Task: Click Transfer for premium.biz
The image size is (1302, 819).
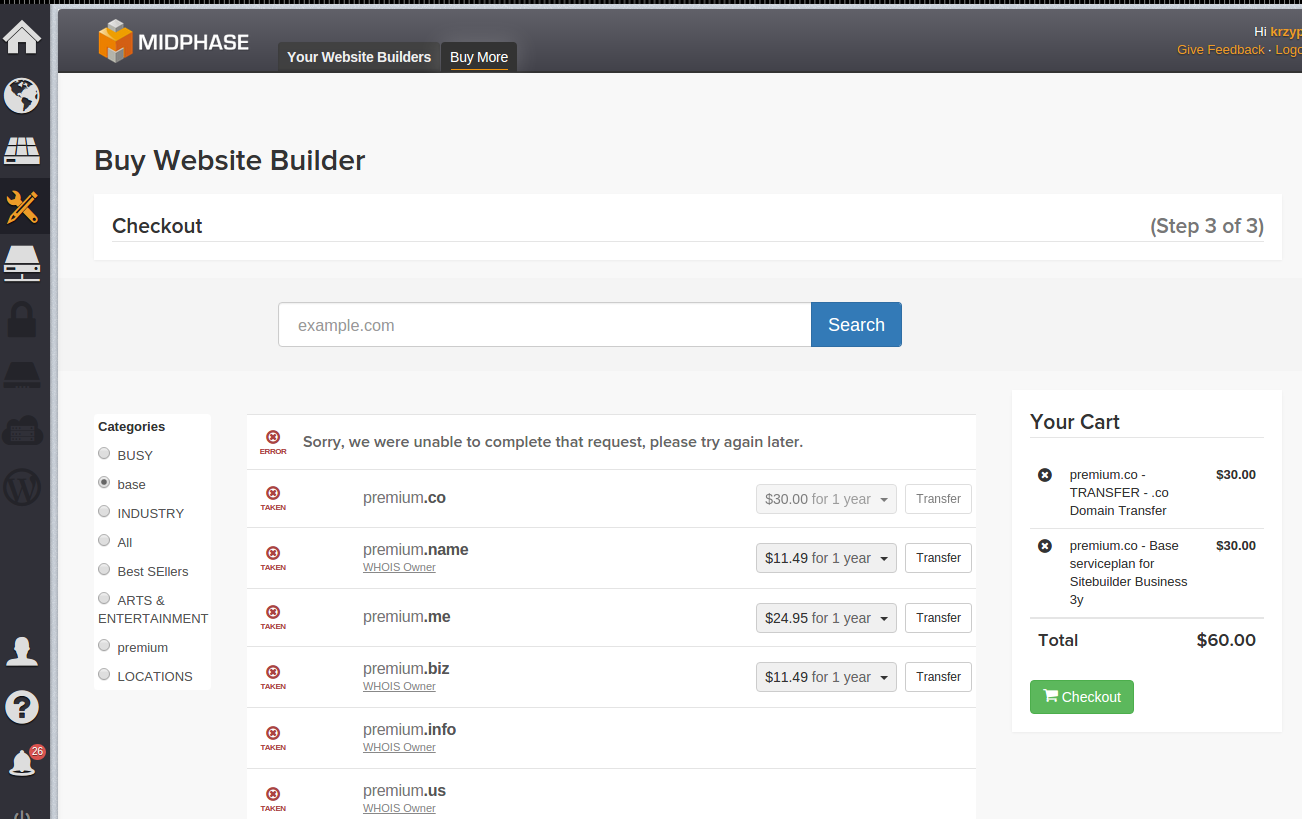Action: point(938,677)
